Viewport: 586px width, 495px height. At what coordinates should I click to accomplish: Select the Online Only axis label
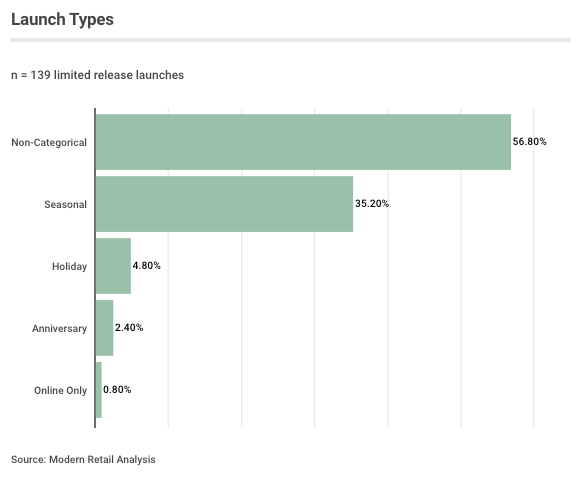[61, 390]
